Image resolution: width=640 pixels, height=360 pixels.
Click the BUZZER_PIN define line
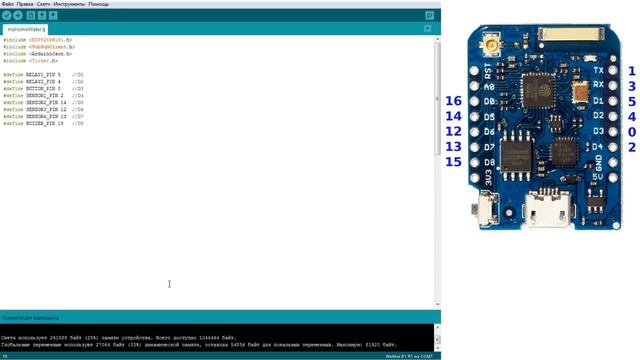click(43, 123)
